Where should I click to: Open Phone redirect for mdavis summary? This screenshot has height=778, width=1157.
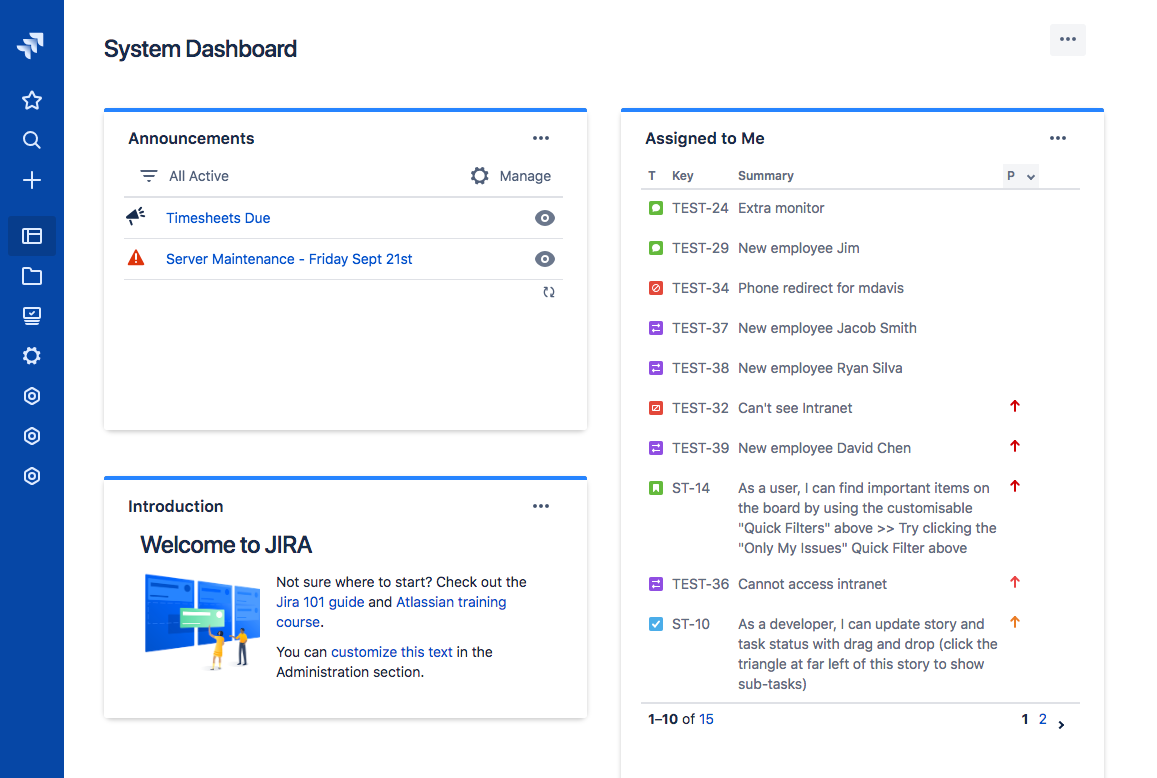click(x=821, y=288)
